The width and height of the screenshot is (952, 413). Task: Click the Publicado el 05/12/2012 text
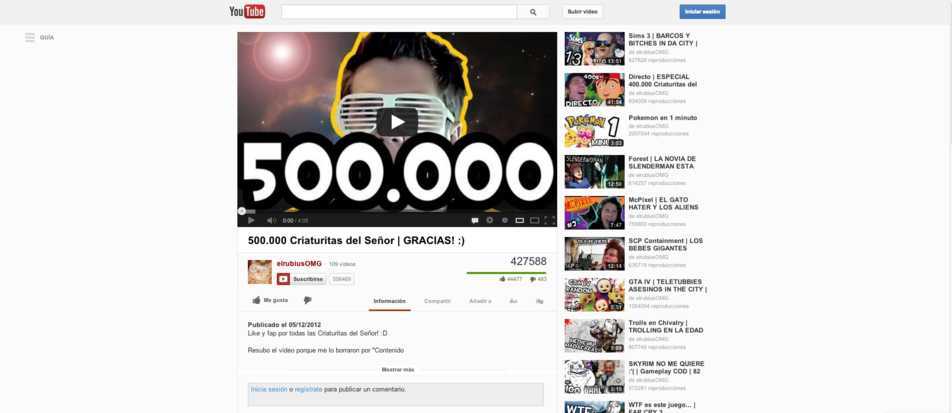click(x=284, y=325)
